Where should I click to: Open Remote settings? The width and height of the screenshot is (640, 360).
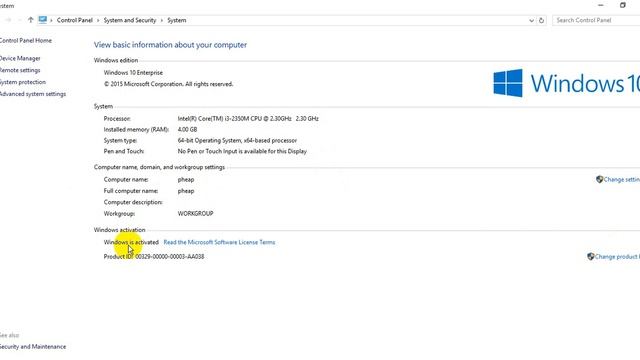(x=20, y=70)
